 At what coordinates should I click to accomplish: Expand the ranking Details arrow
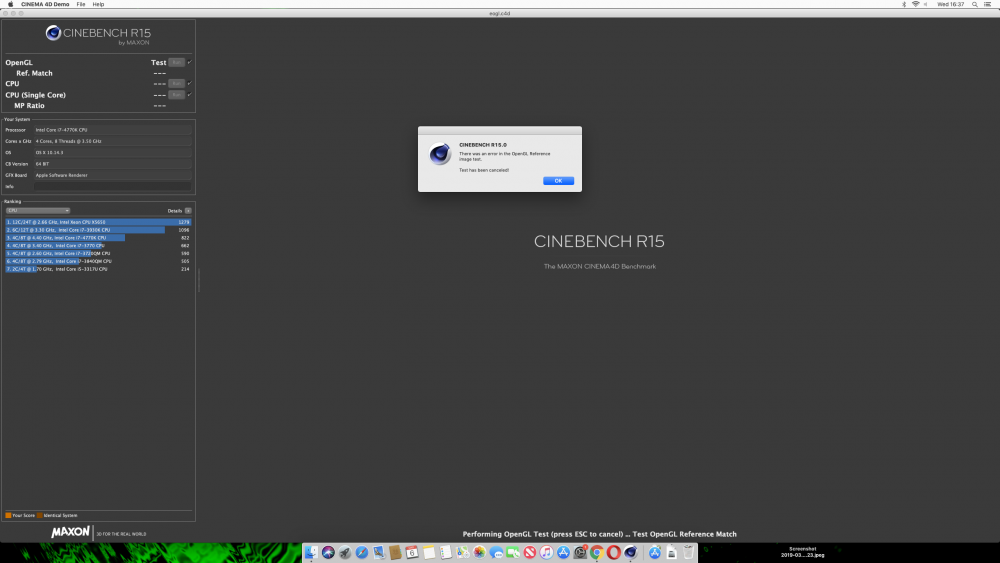coord(188,210)
